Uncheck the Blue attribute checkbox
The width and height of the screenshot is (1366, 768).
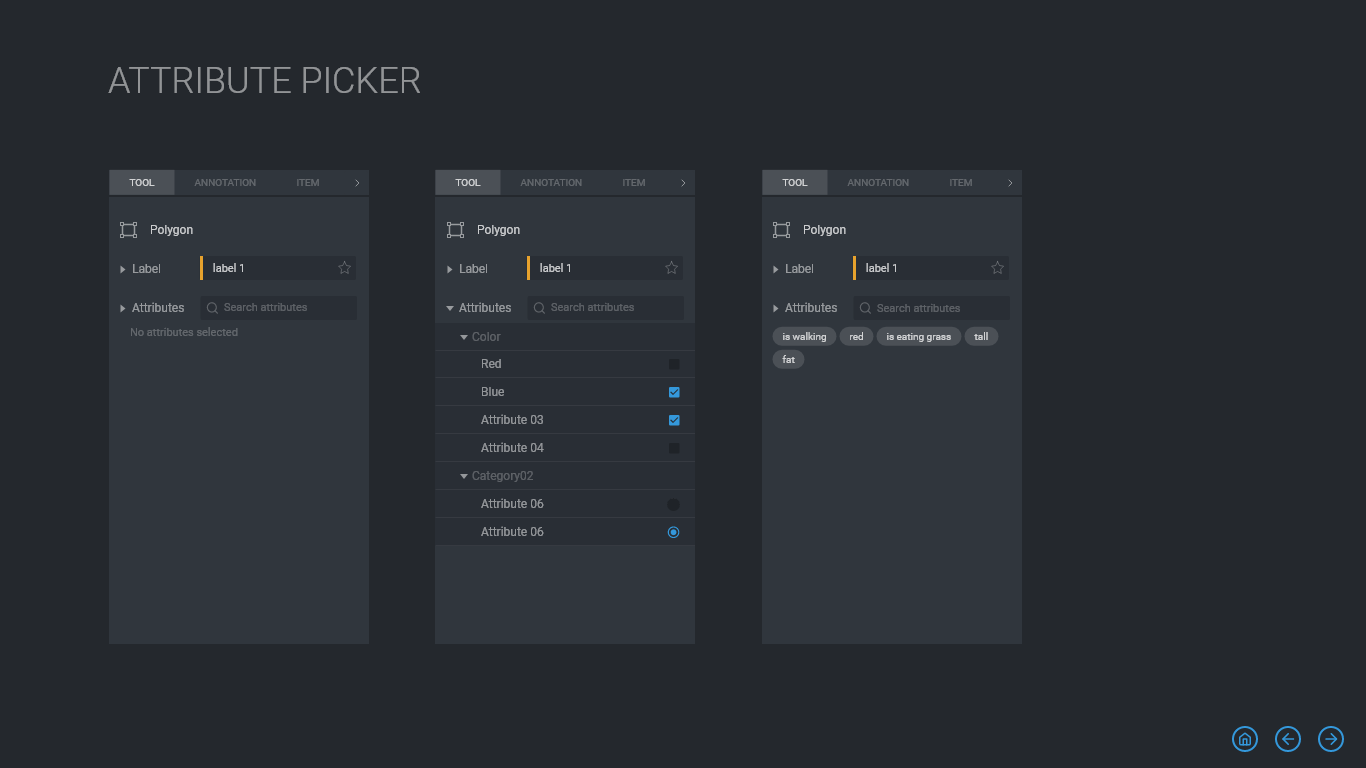674,392
